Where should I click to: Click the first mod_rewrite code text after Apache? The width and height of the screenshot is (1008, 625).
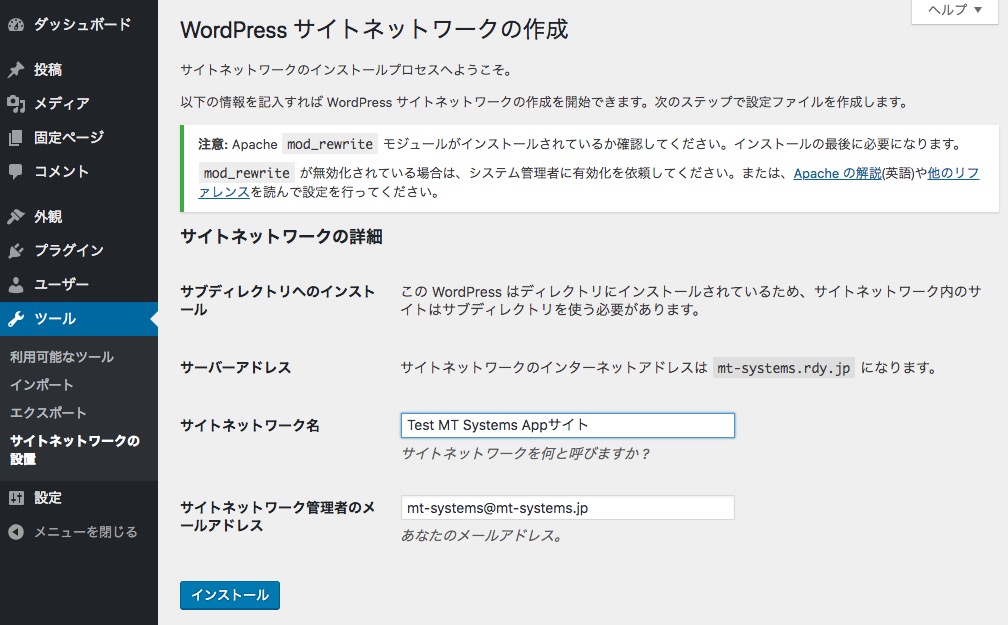[330, 144]
